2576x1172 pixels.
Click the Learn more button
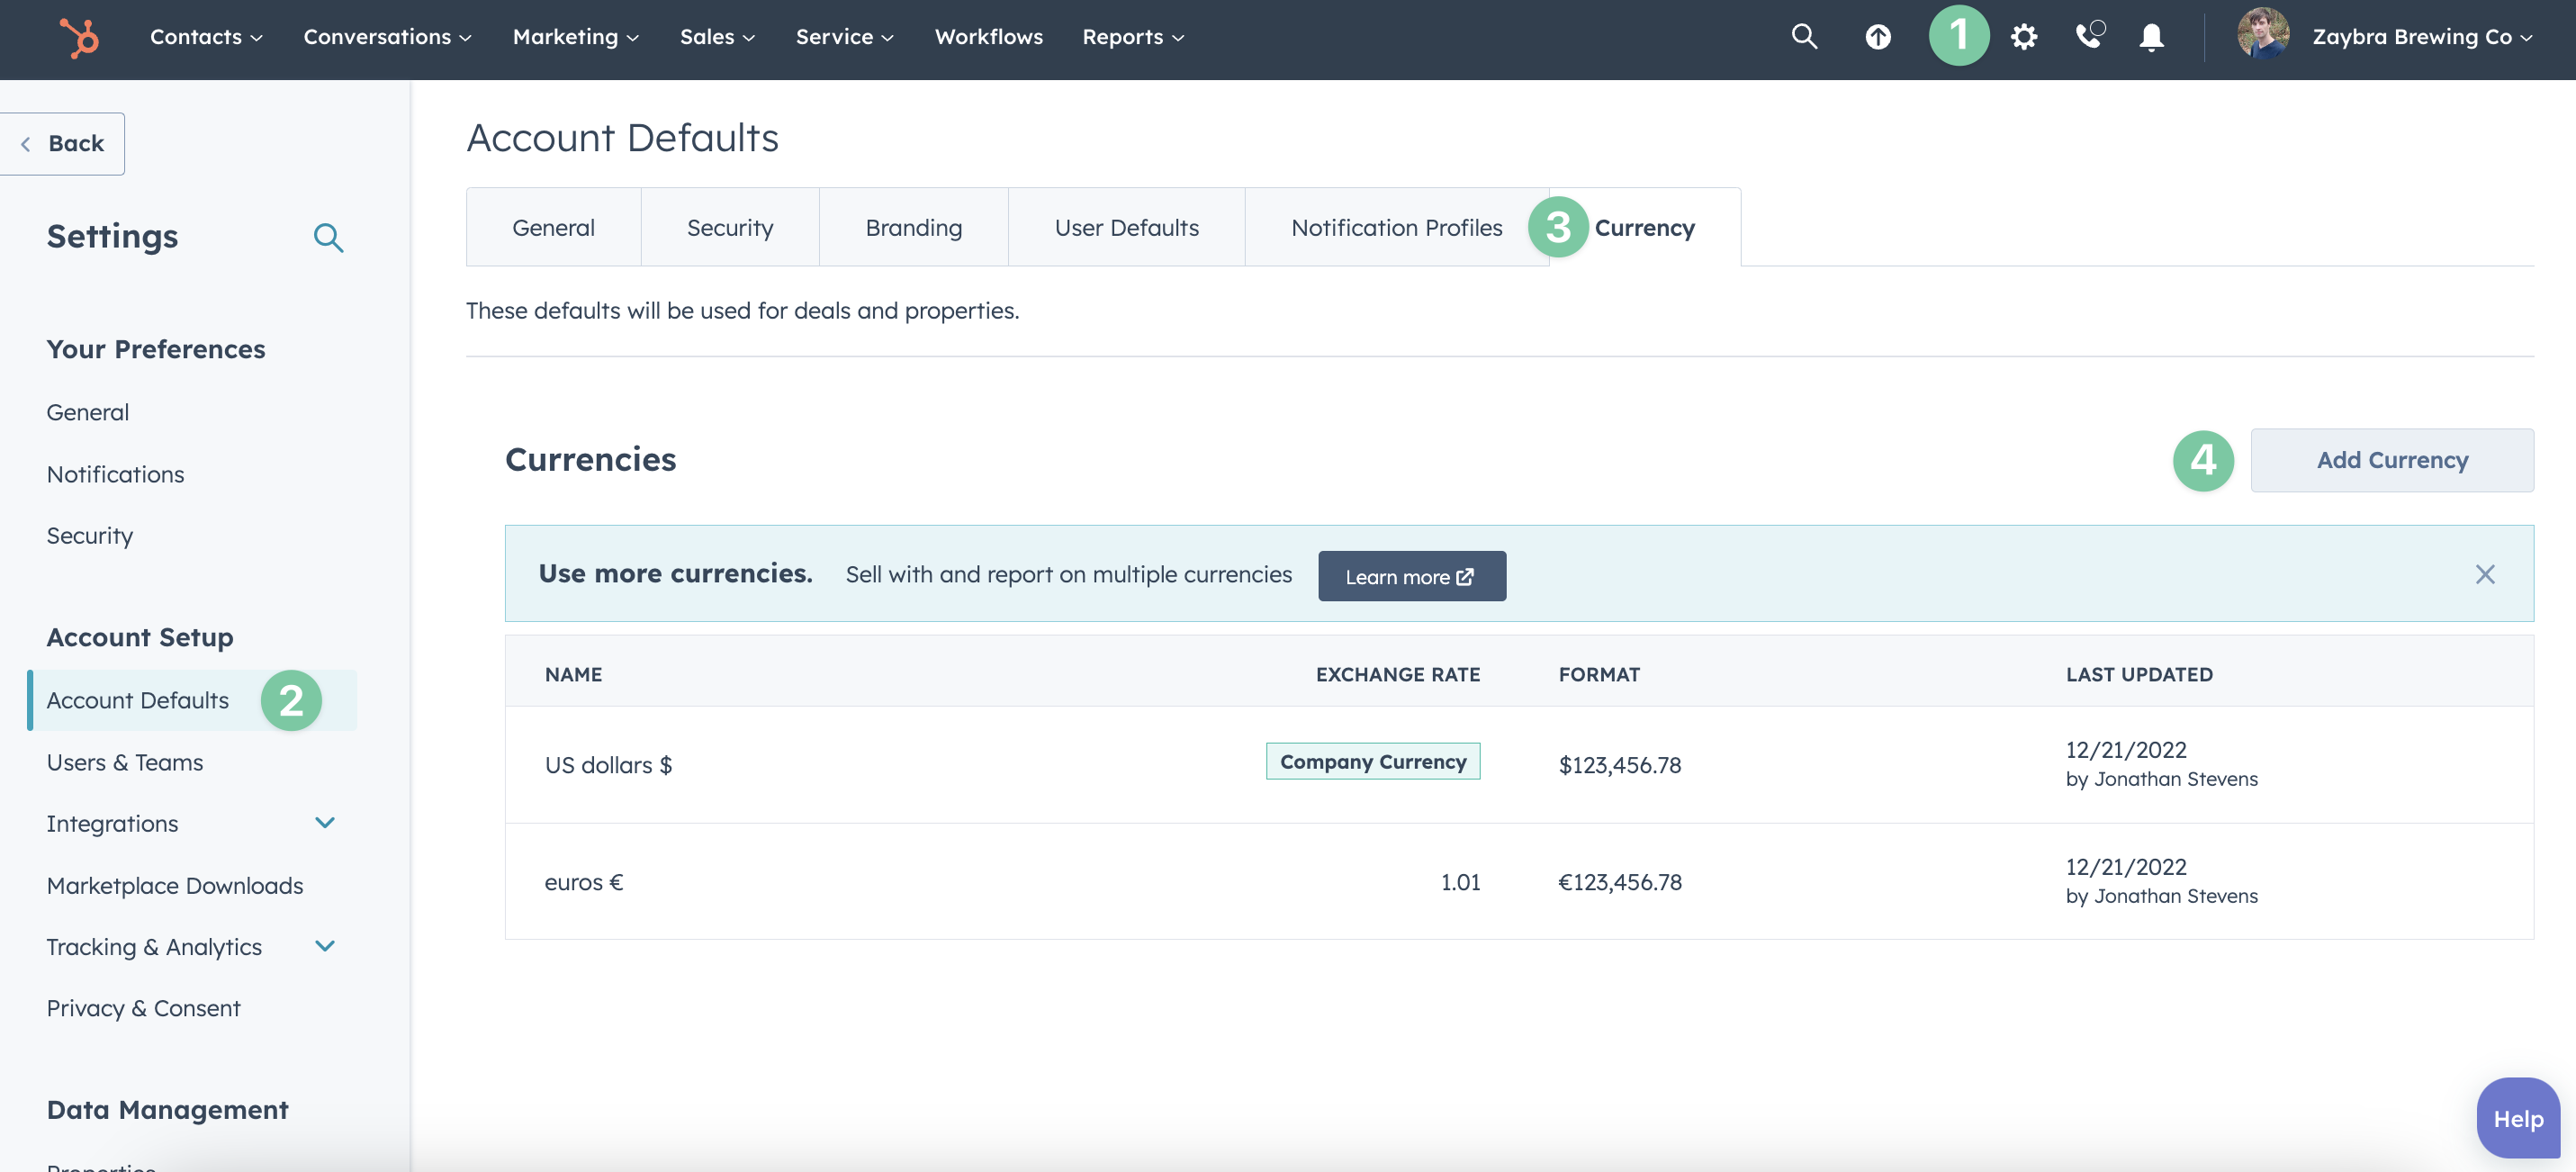[1411, 576]
